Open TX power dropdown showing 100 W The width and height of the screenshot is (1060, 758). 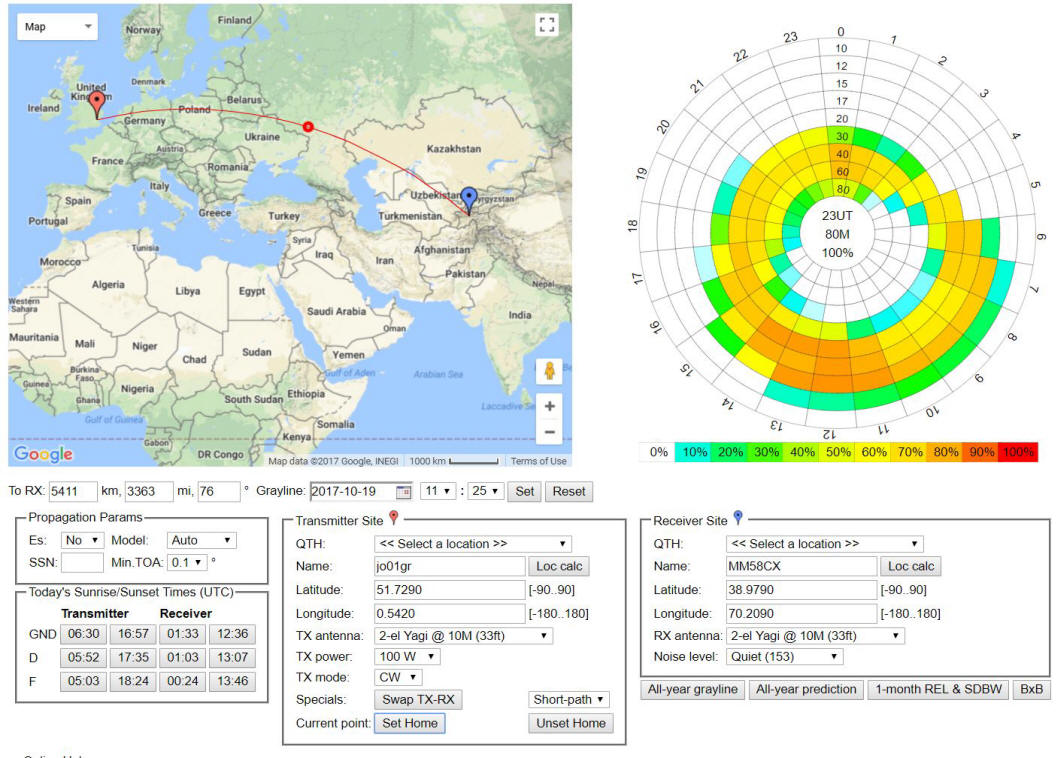[407, 657]
